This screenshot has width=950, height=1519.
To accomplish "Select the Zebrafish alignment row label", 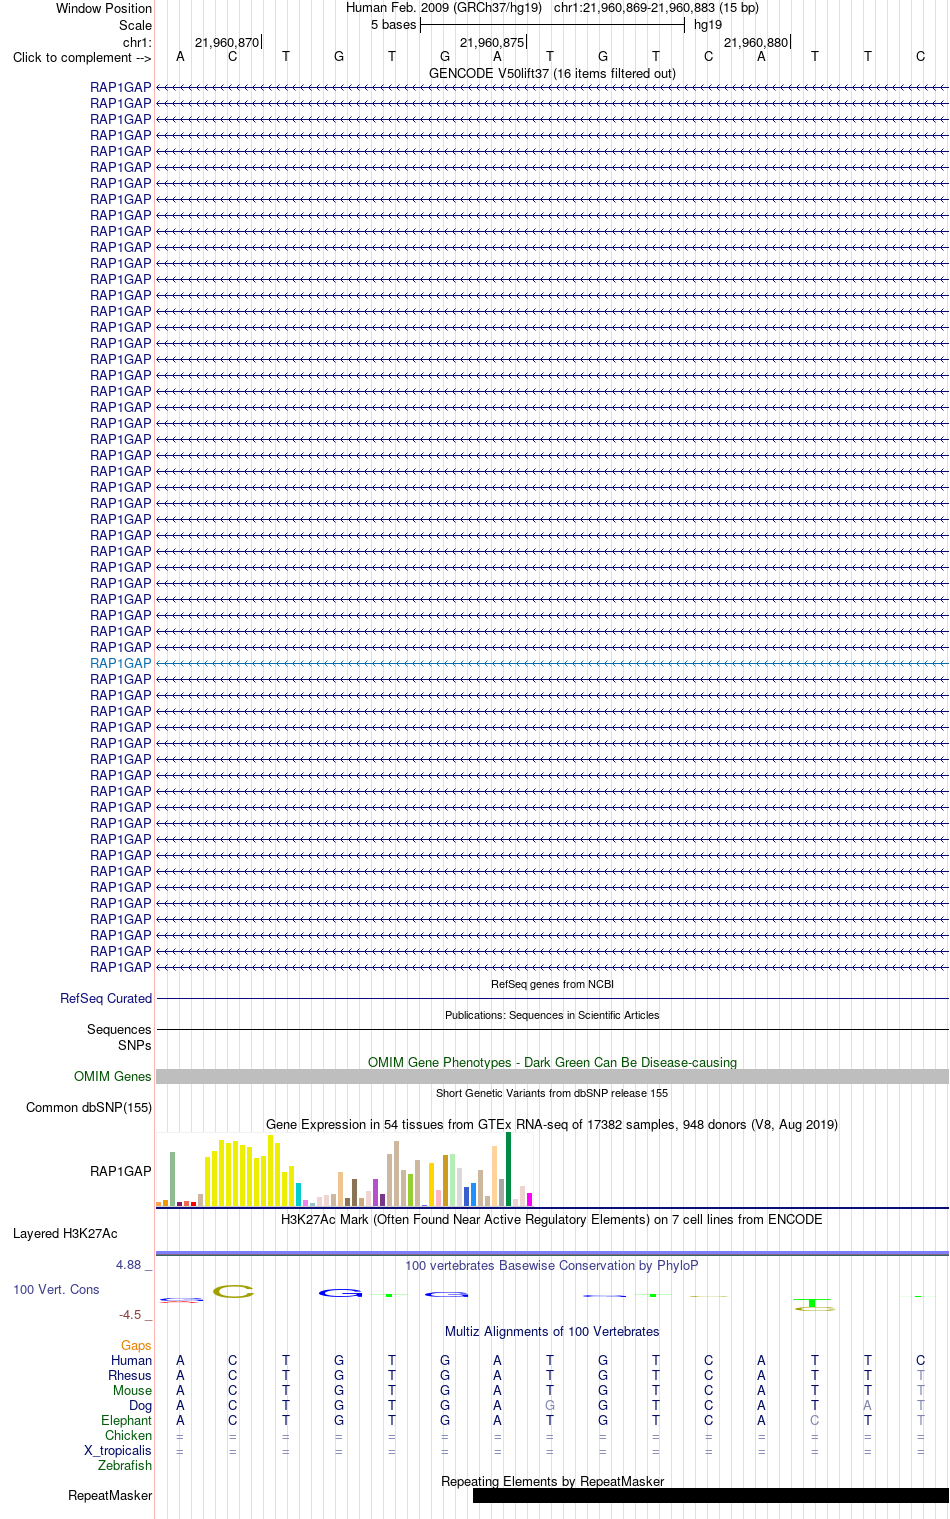I will click(125, 1465).
